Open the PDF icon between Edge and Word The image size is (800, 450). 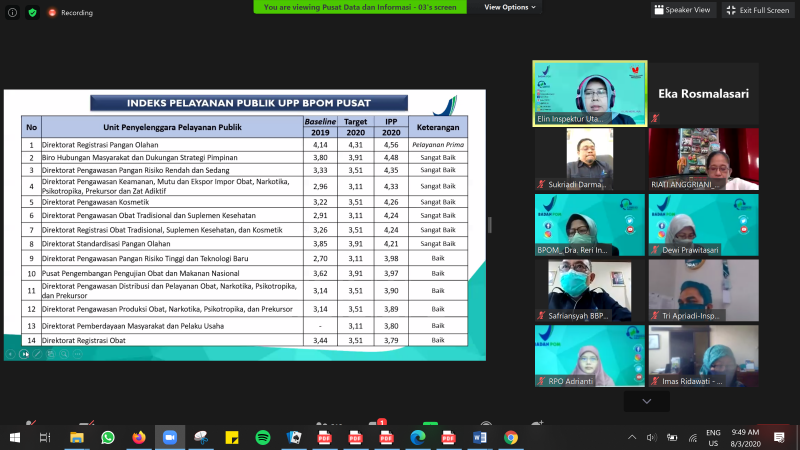point(448,438)
